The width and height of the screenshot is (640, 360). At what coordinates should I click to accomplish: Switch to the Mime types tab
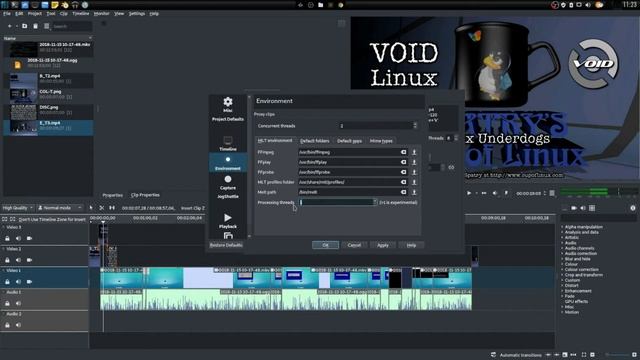coord(381,141)
